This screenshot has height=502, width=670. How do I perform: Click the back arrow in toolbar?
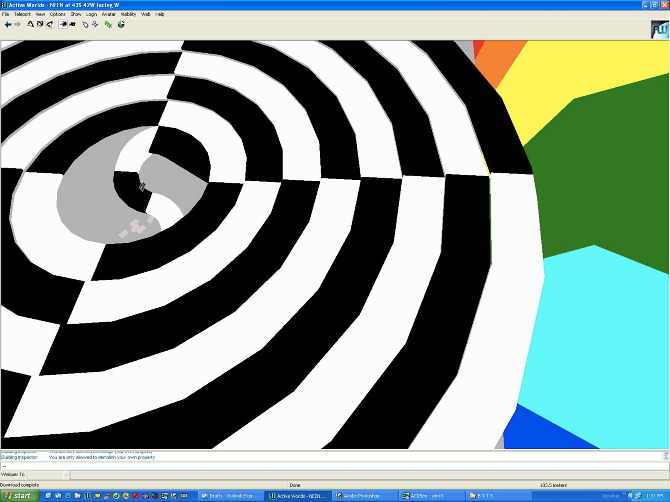click(7, 24)
